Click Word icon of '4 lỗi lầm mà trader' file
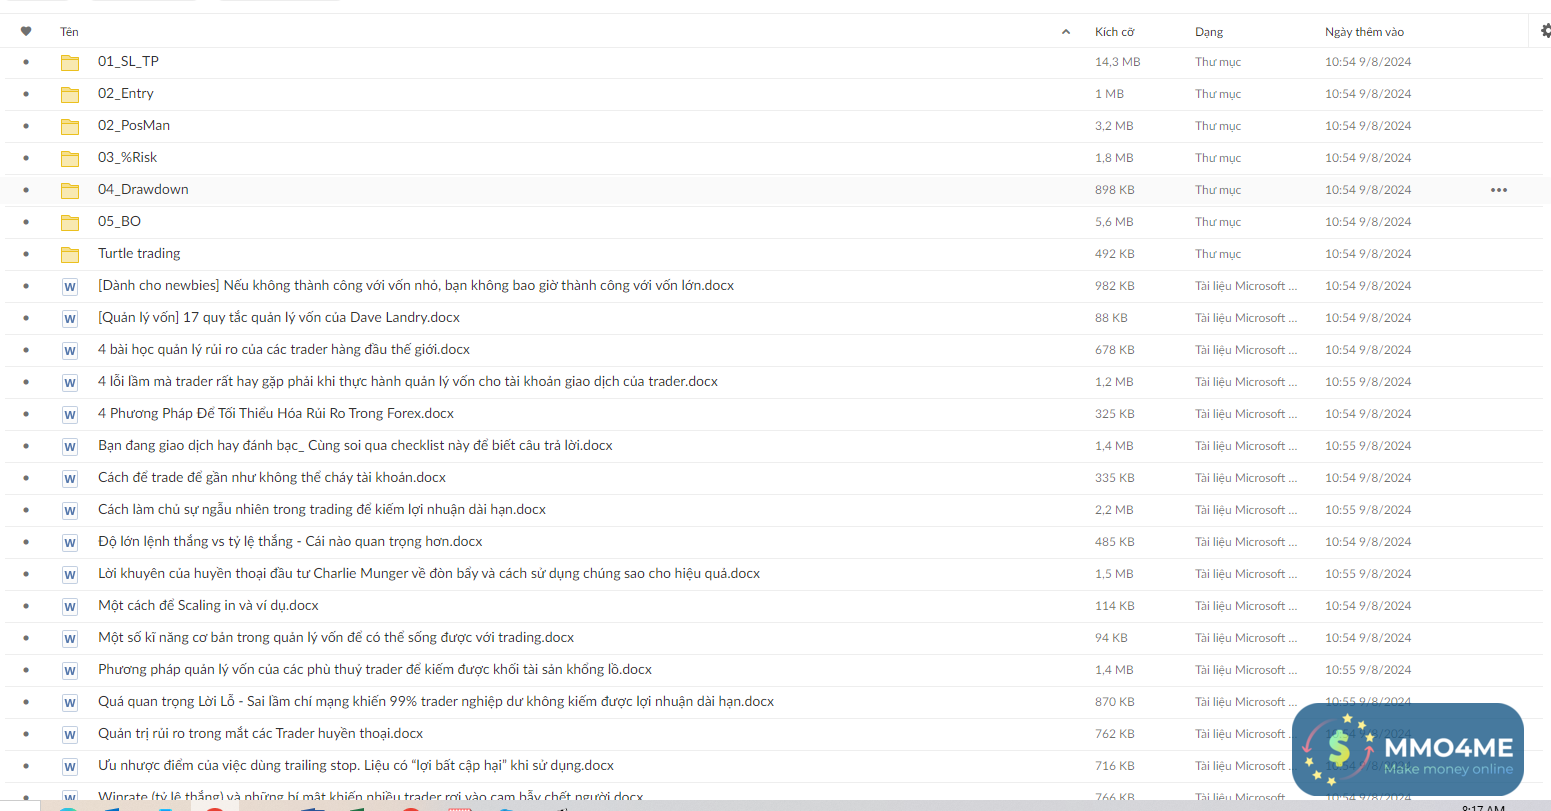The width and height of the screenshot is (1551, 811). (x=70, y=383)
